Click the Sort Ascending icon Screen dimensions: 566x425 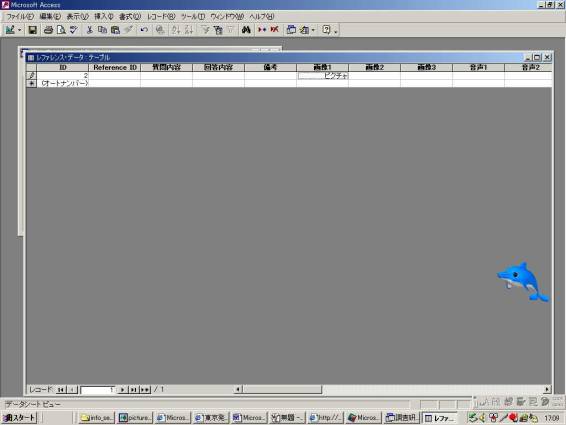(x=176, y=30)
